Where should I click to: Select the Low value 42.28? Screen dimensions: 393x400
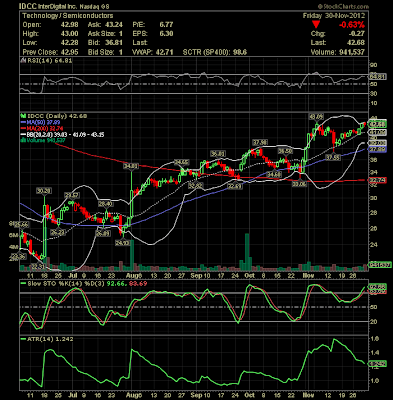point(70,43)
